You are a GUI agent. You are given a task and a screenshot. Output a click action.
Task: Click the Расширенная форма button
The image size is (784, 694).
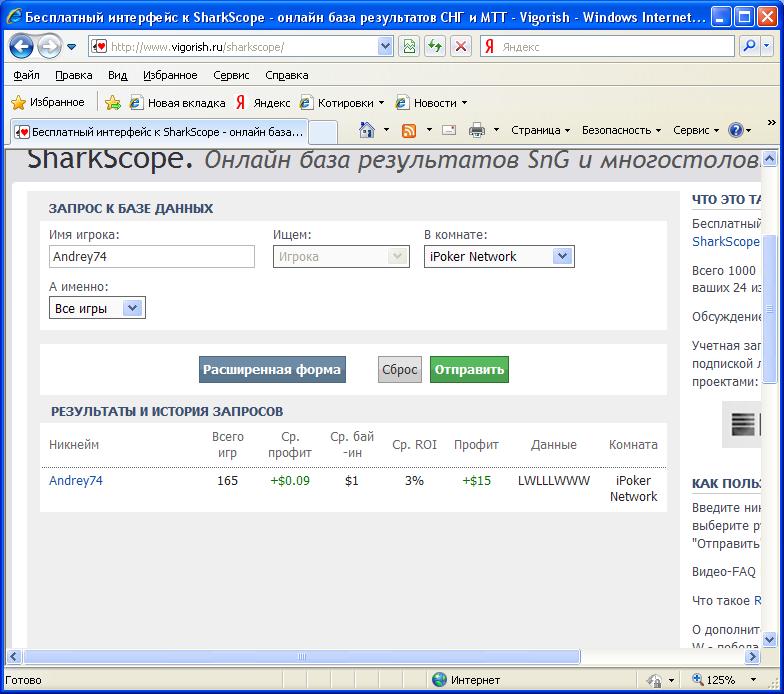click(272, 370)
